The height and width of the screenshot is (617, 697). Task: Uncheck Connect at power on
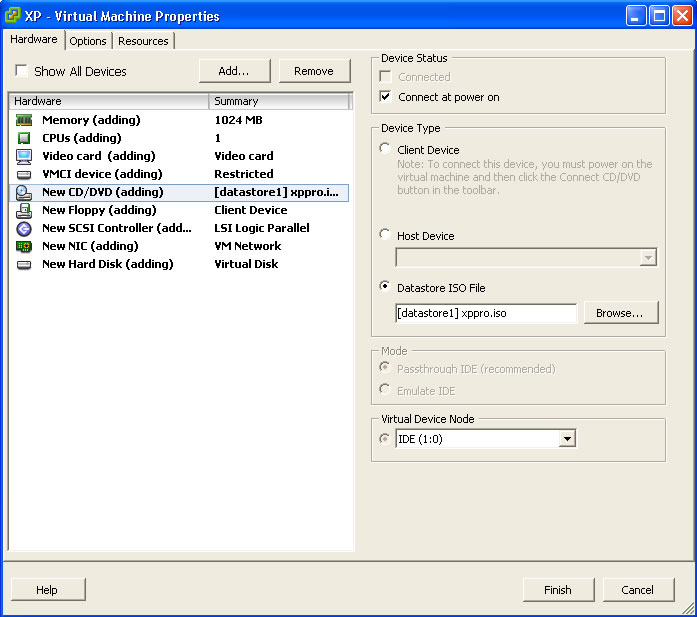coord(385,96)
